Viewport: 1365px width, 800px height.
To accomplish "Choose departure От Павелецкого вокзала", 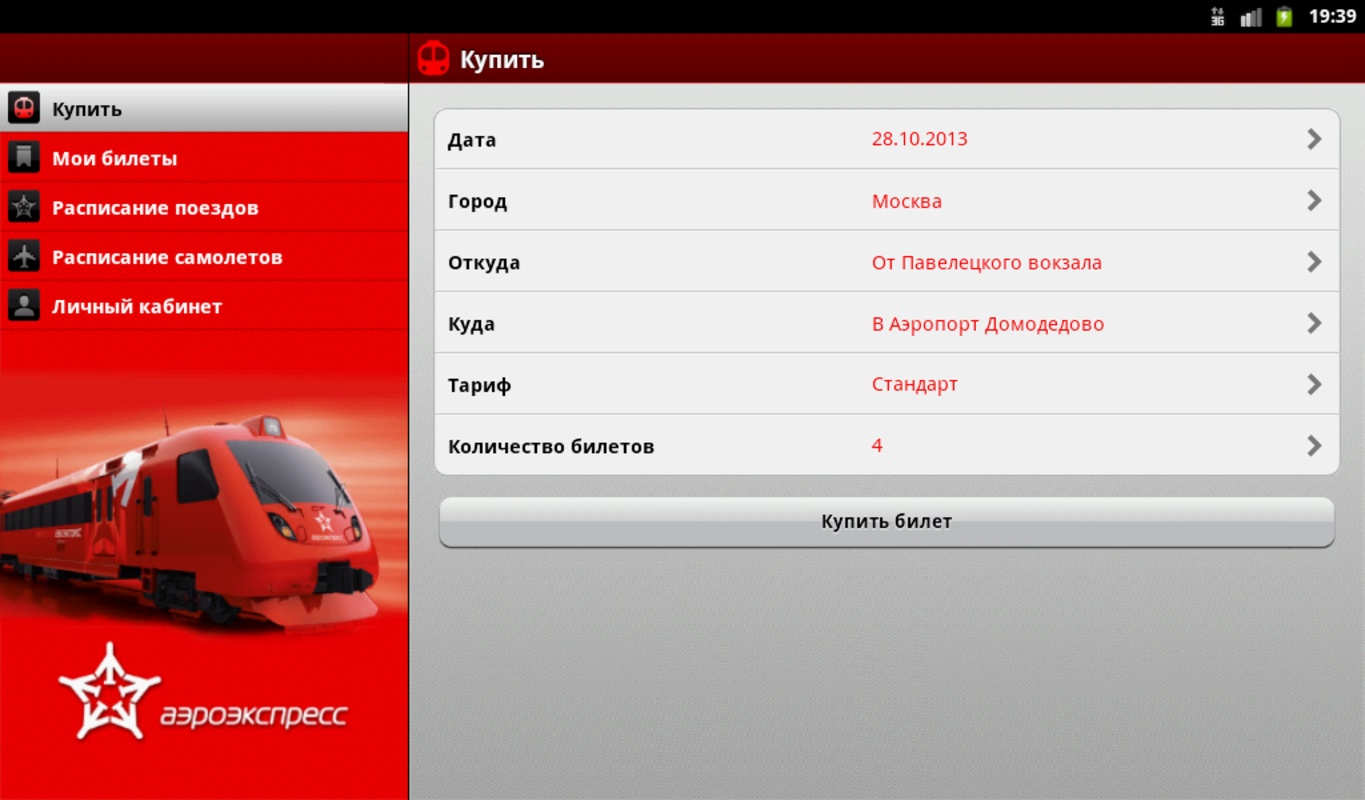I will 986,263.
